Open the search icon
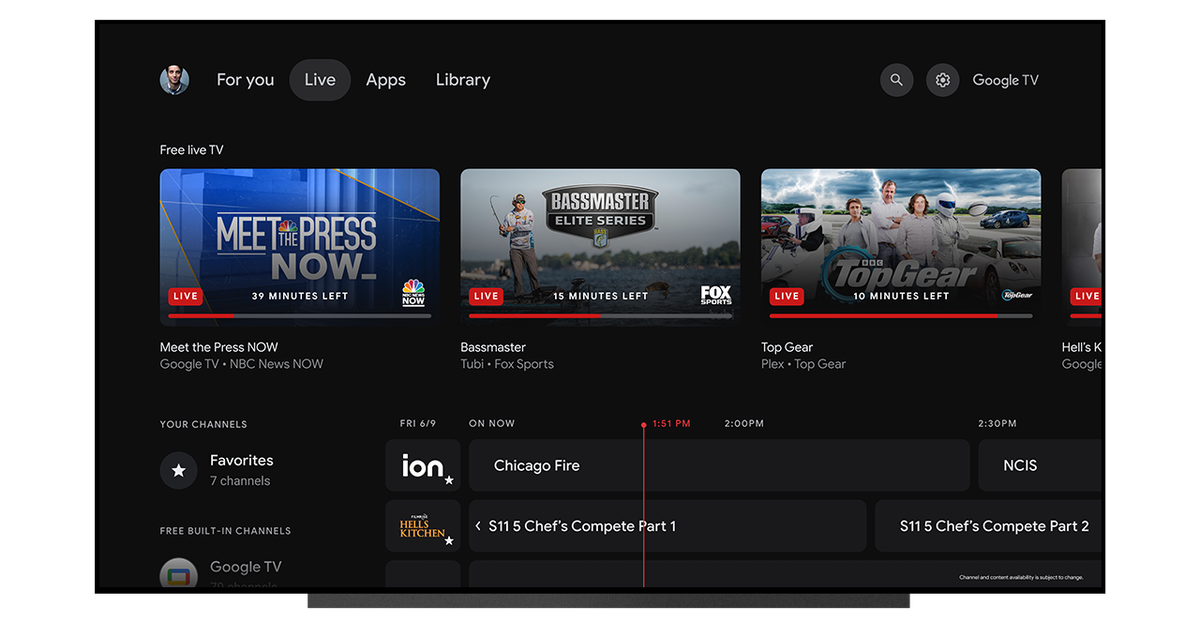The height and width of the screenshot is (628, 1200). coord(896,80)
